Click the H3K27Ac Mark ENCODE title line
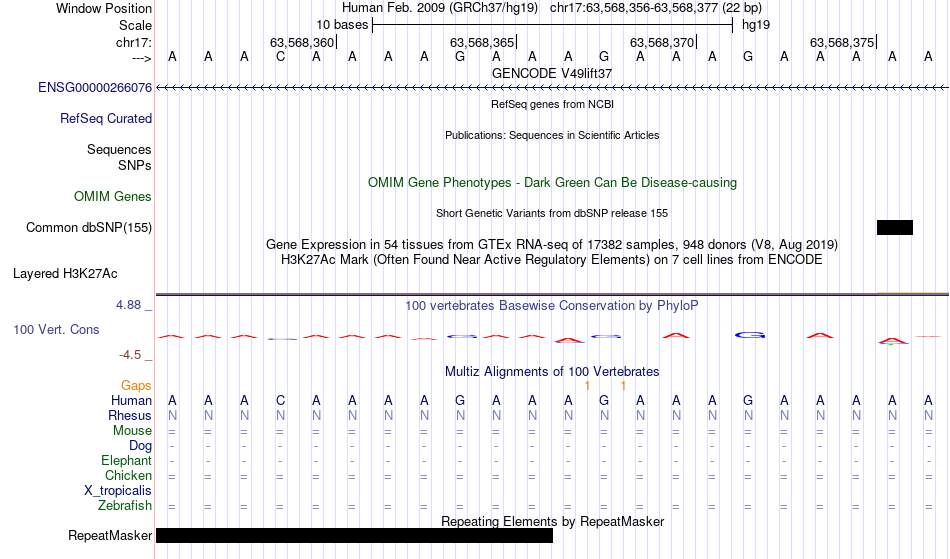 click(552, 260)
